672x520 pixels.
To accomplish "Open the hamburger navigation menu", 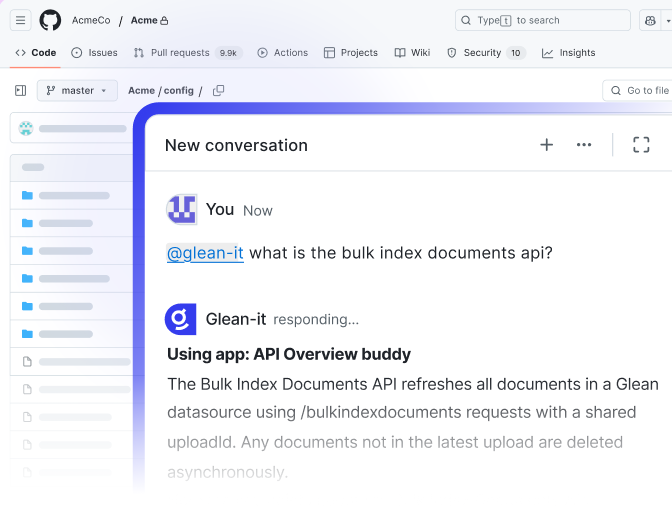I will [x=20, y=20].
